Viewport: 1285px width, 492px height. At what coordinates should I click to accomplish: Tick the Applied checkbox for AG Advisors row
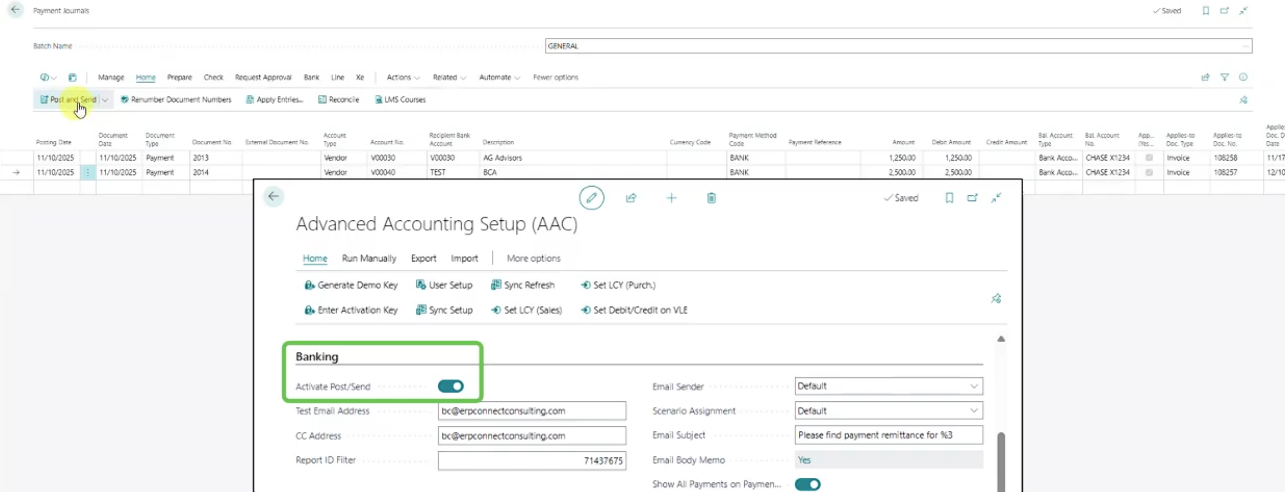click(x=1149, y=158)
